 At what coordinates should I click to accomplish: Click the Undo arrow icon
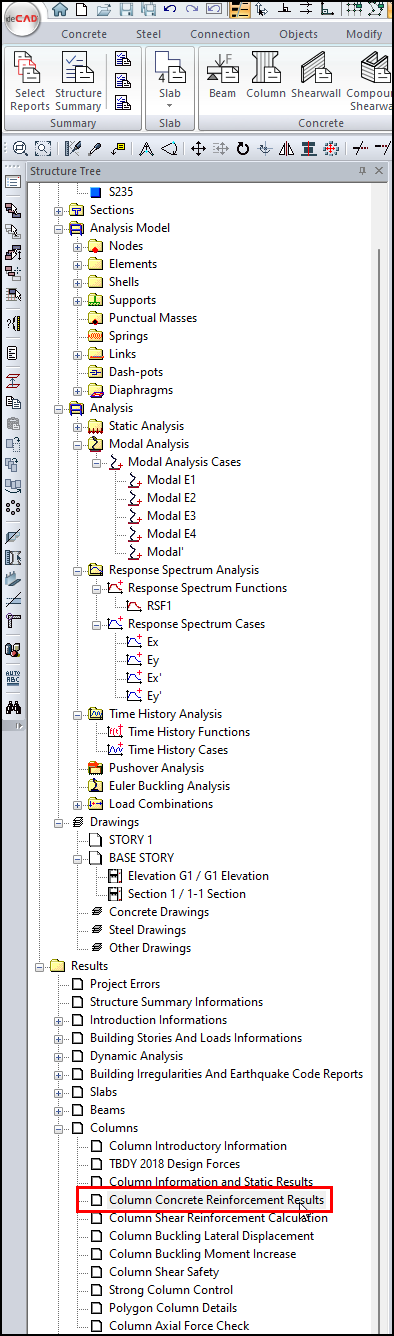[169, 10]
